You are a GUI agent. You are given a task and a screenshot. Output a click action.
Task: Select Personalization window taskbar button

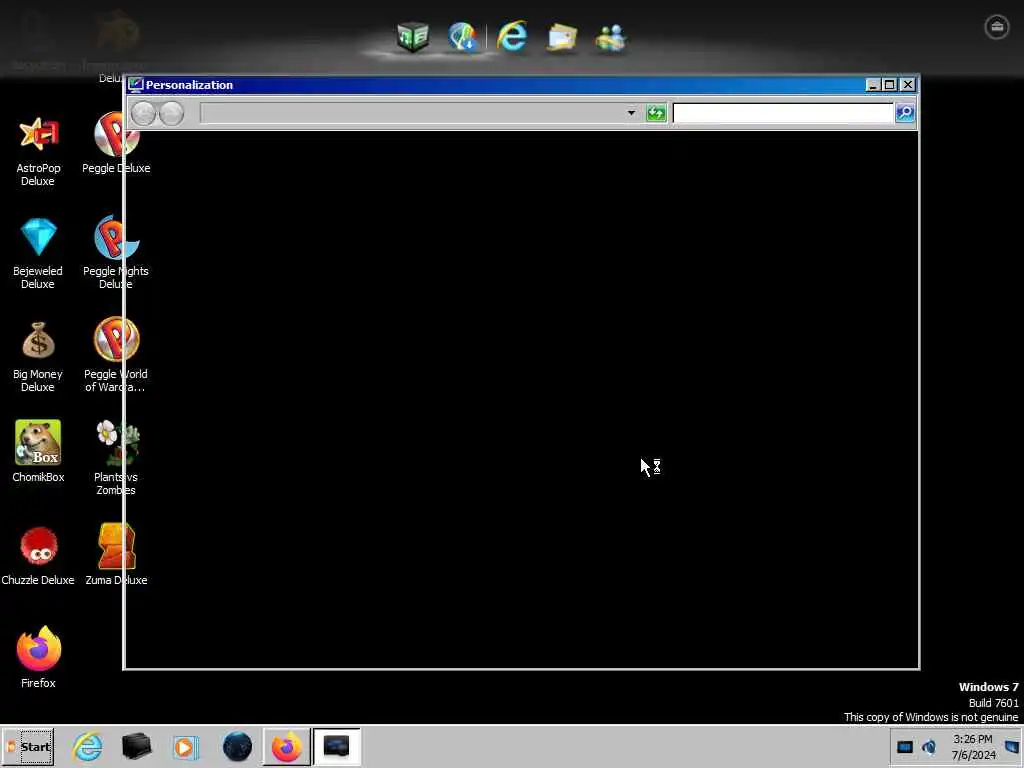click(x=336, y=746)
